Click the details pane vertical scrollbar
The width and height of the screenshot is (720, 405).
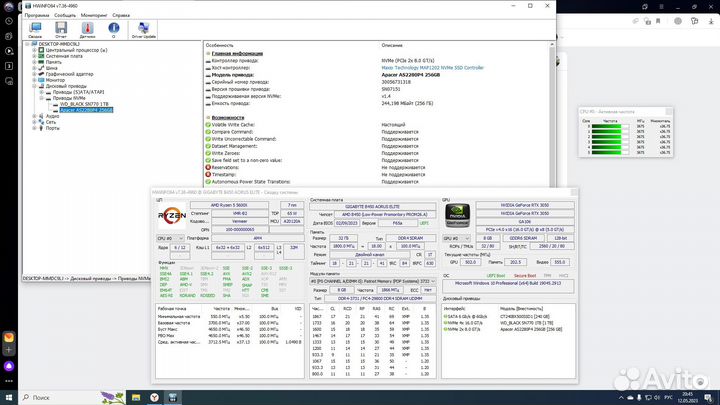(552, 115)
